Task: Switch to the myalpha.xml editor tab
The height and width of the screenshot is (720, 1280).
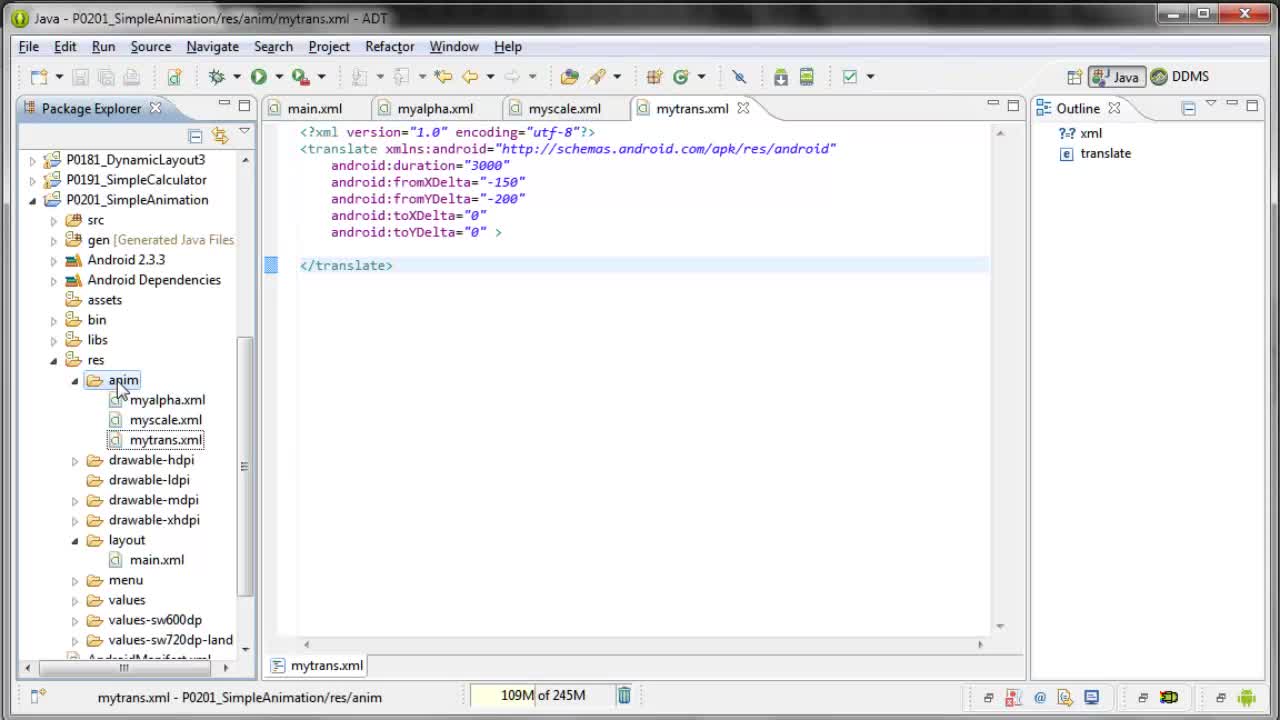Action: 426,108
